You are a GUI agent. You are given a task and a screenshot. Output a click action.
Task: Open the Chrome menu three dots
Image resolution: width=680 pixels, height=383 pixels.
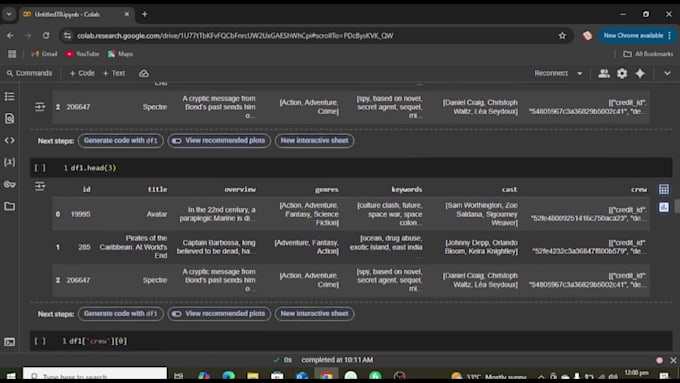670,36
